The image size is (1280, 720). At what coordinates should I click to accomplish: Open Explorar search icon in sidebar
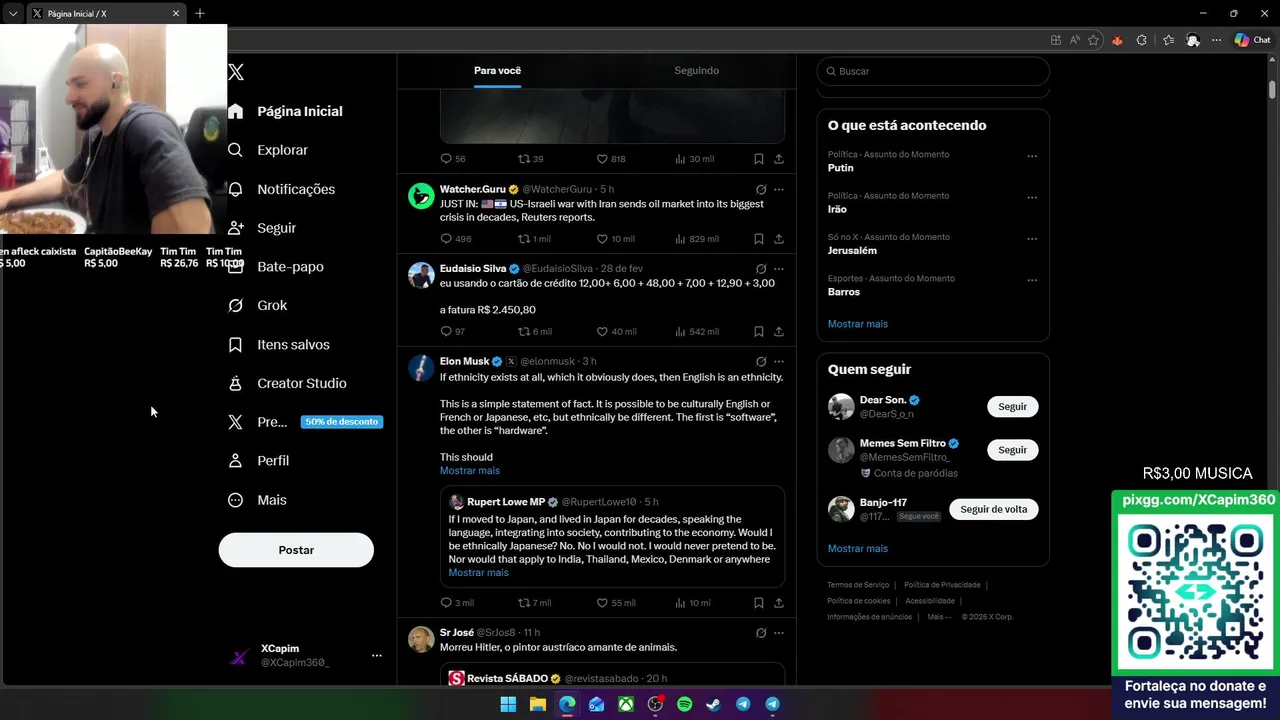(235, 150)
